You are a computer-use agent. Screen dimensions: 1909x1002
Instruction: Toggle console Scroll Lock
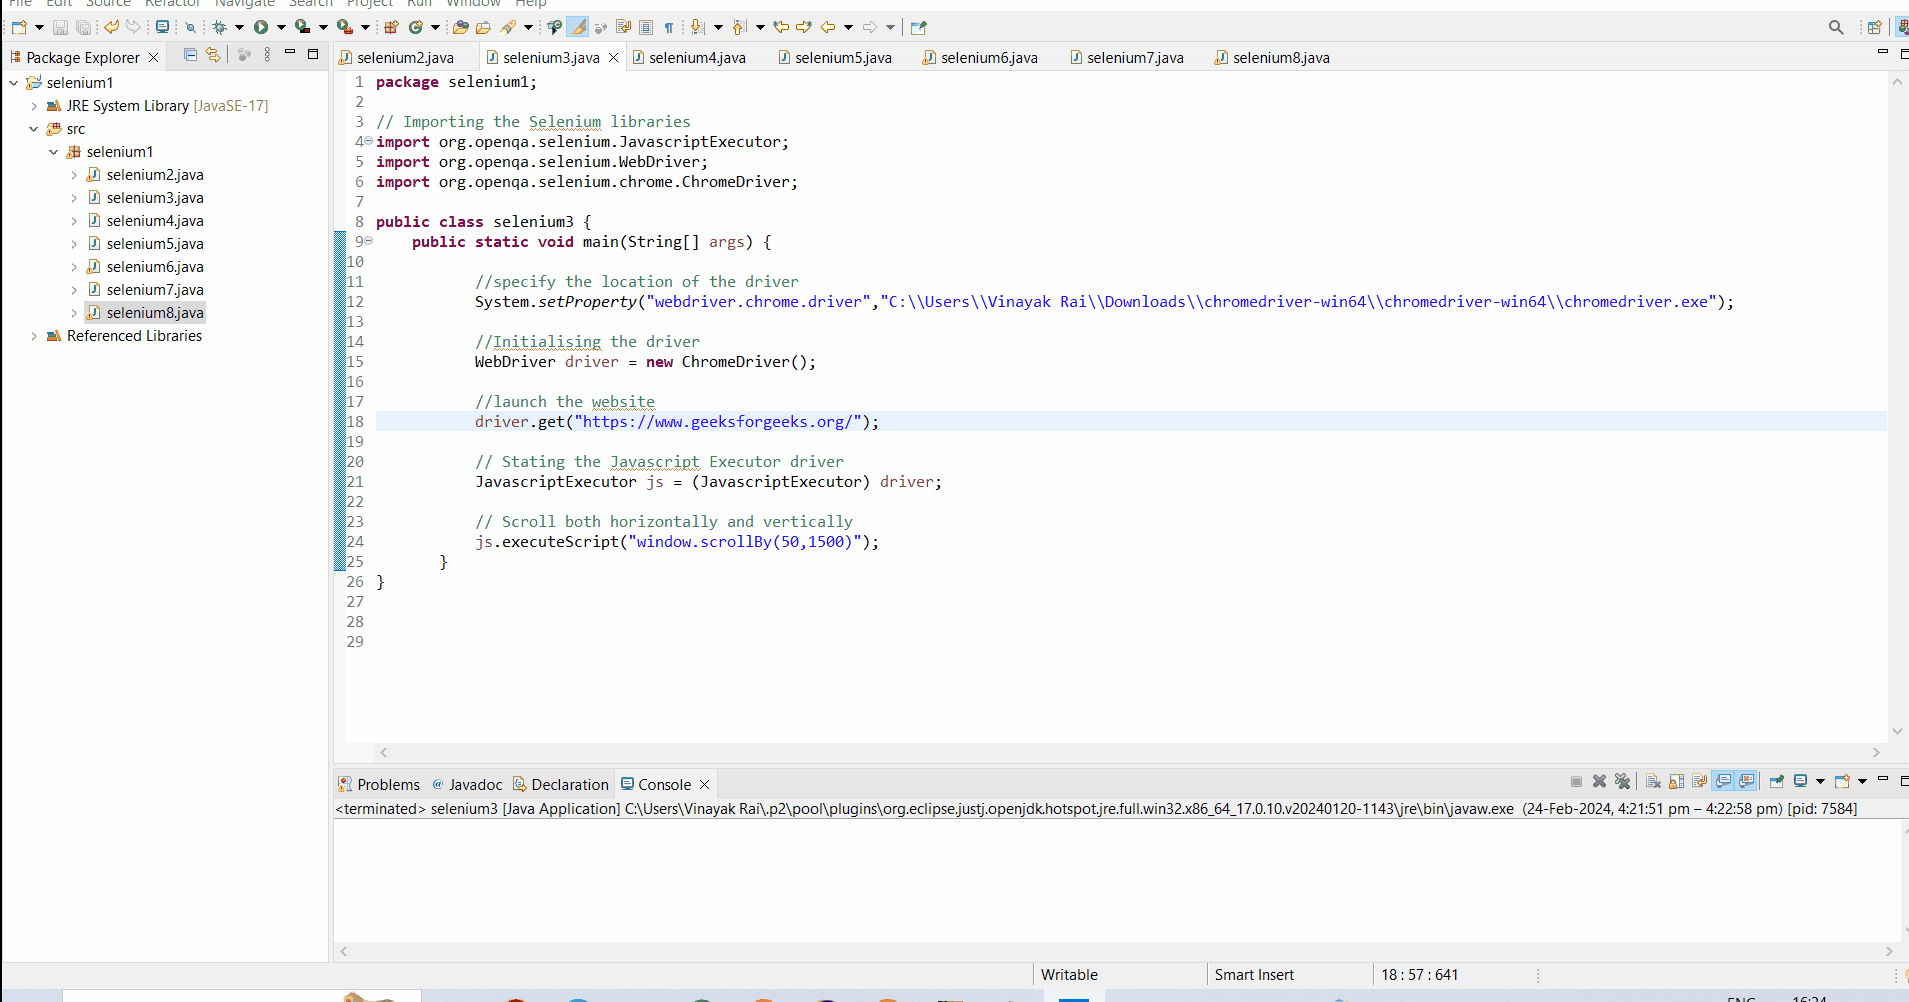pyautogui.click(x=1676, y=781)
